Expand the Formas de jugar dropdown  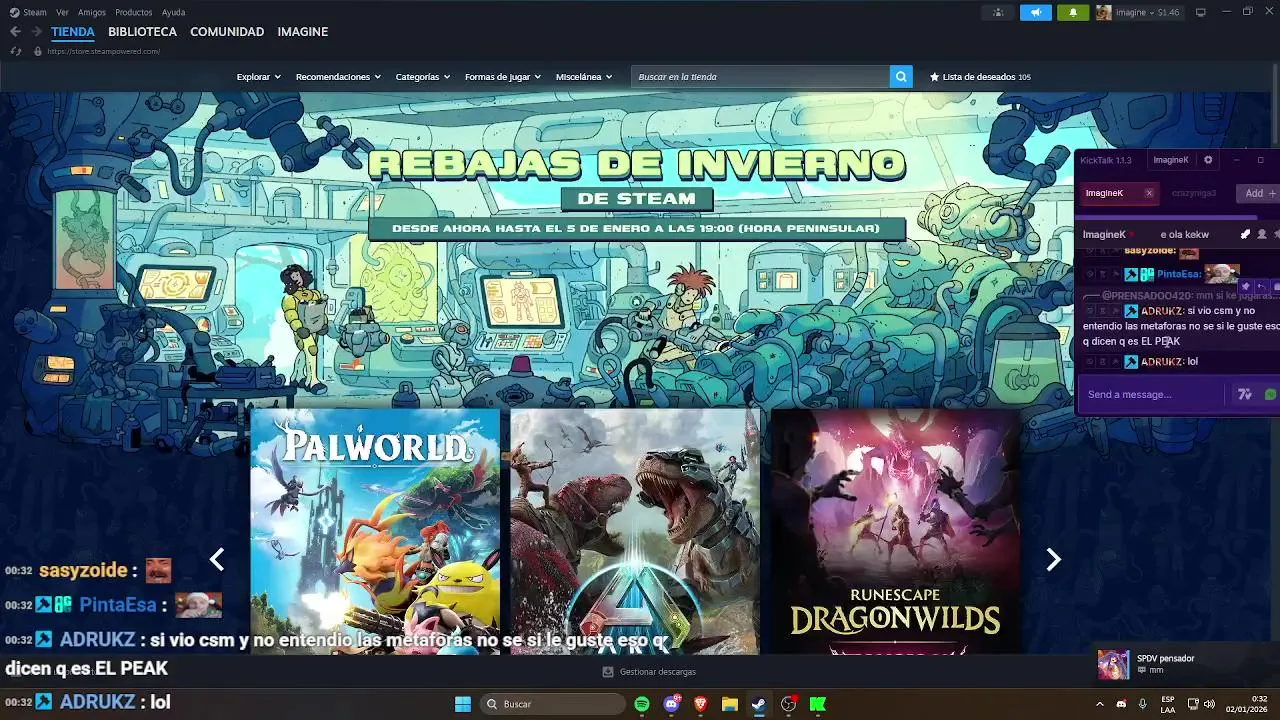502,77
